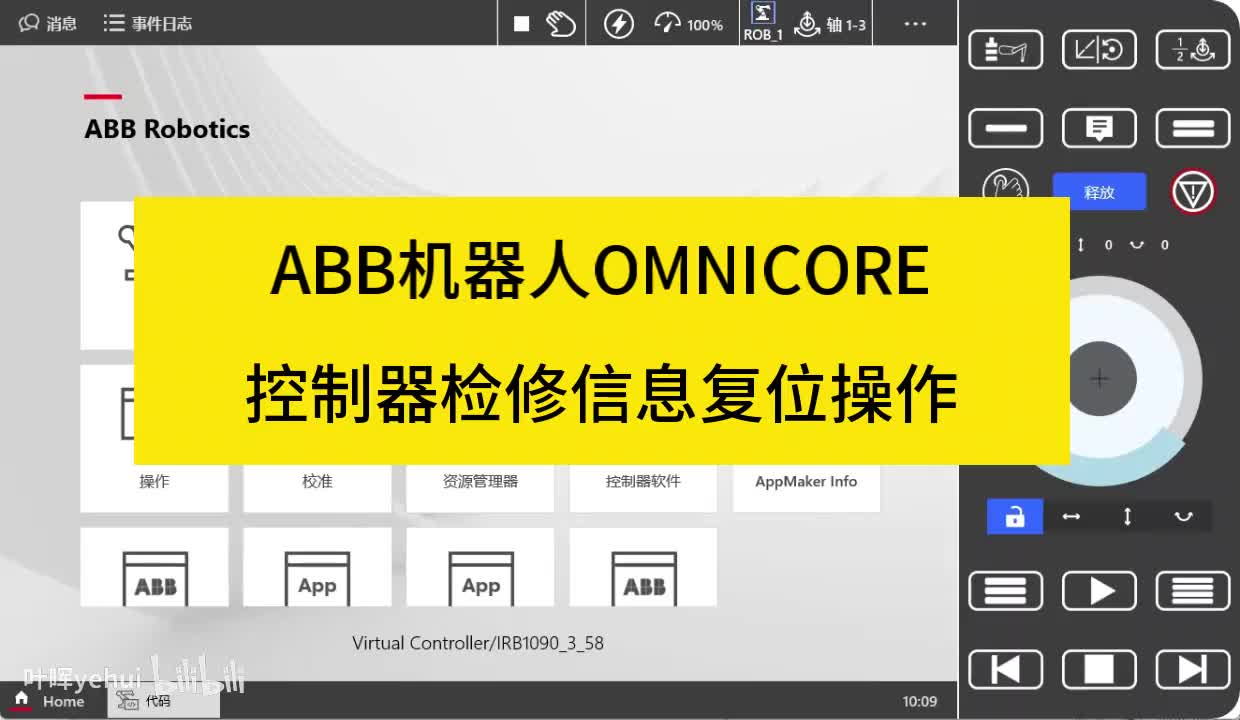The height and width of the screenshot is (720, 1240).
Task: Open the 100% speed setting
Action: [x=689, y=24]
